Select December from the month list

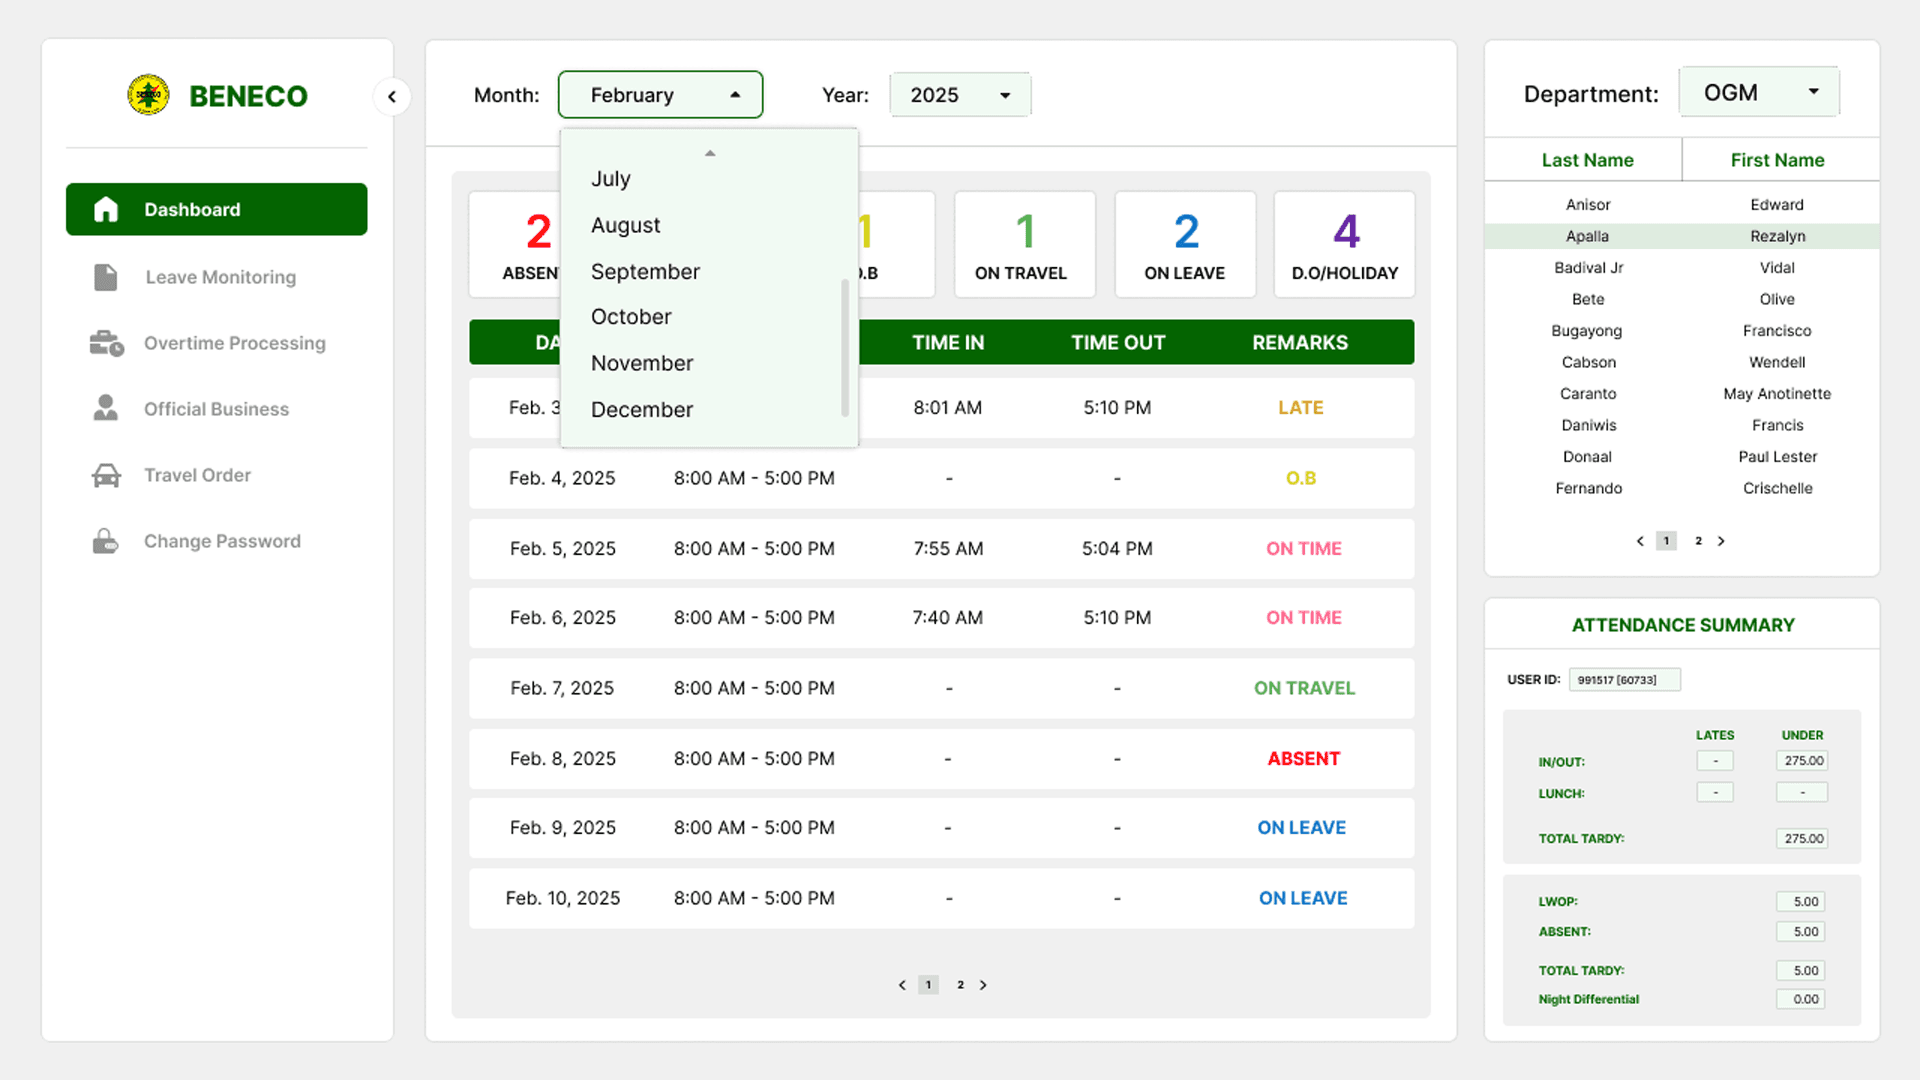(642, 410)
